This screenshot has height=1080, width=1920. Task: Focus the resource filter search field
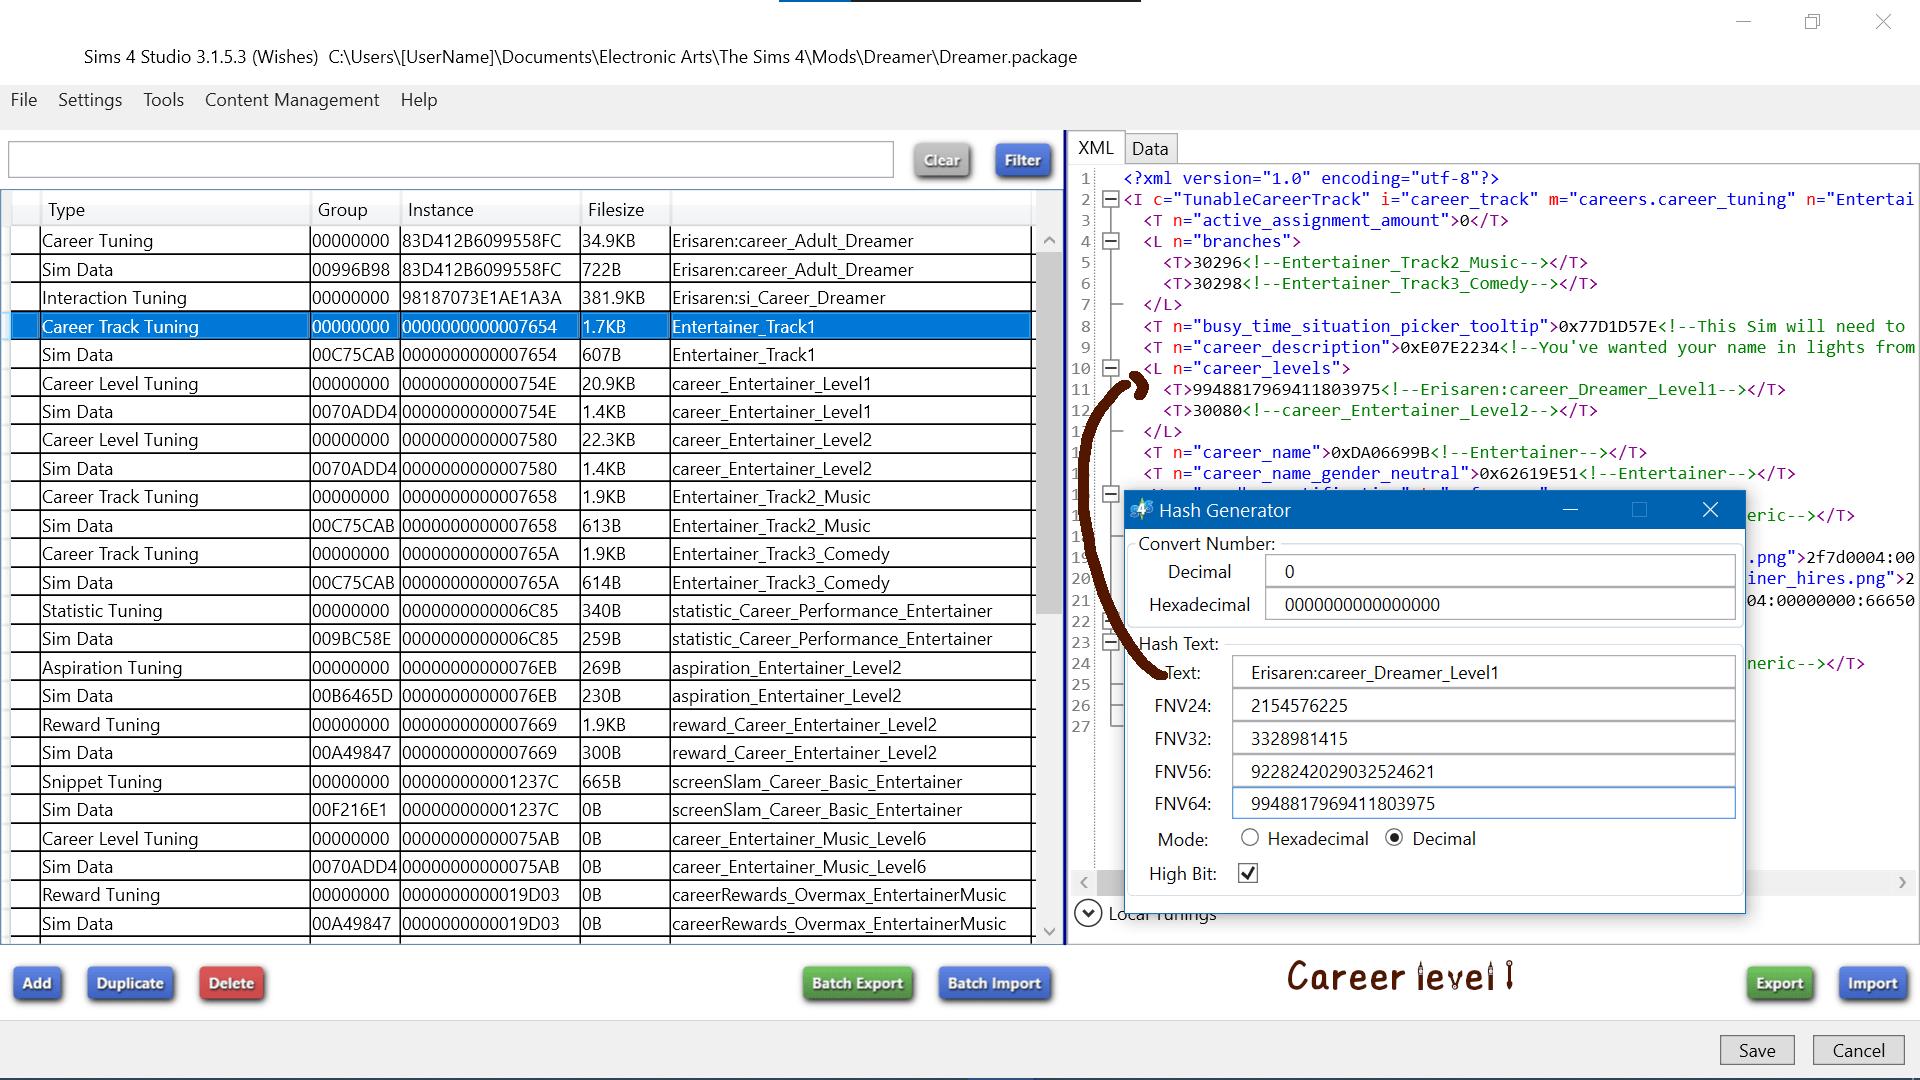point(451,160)
